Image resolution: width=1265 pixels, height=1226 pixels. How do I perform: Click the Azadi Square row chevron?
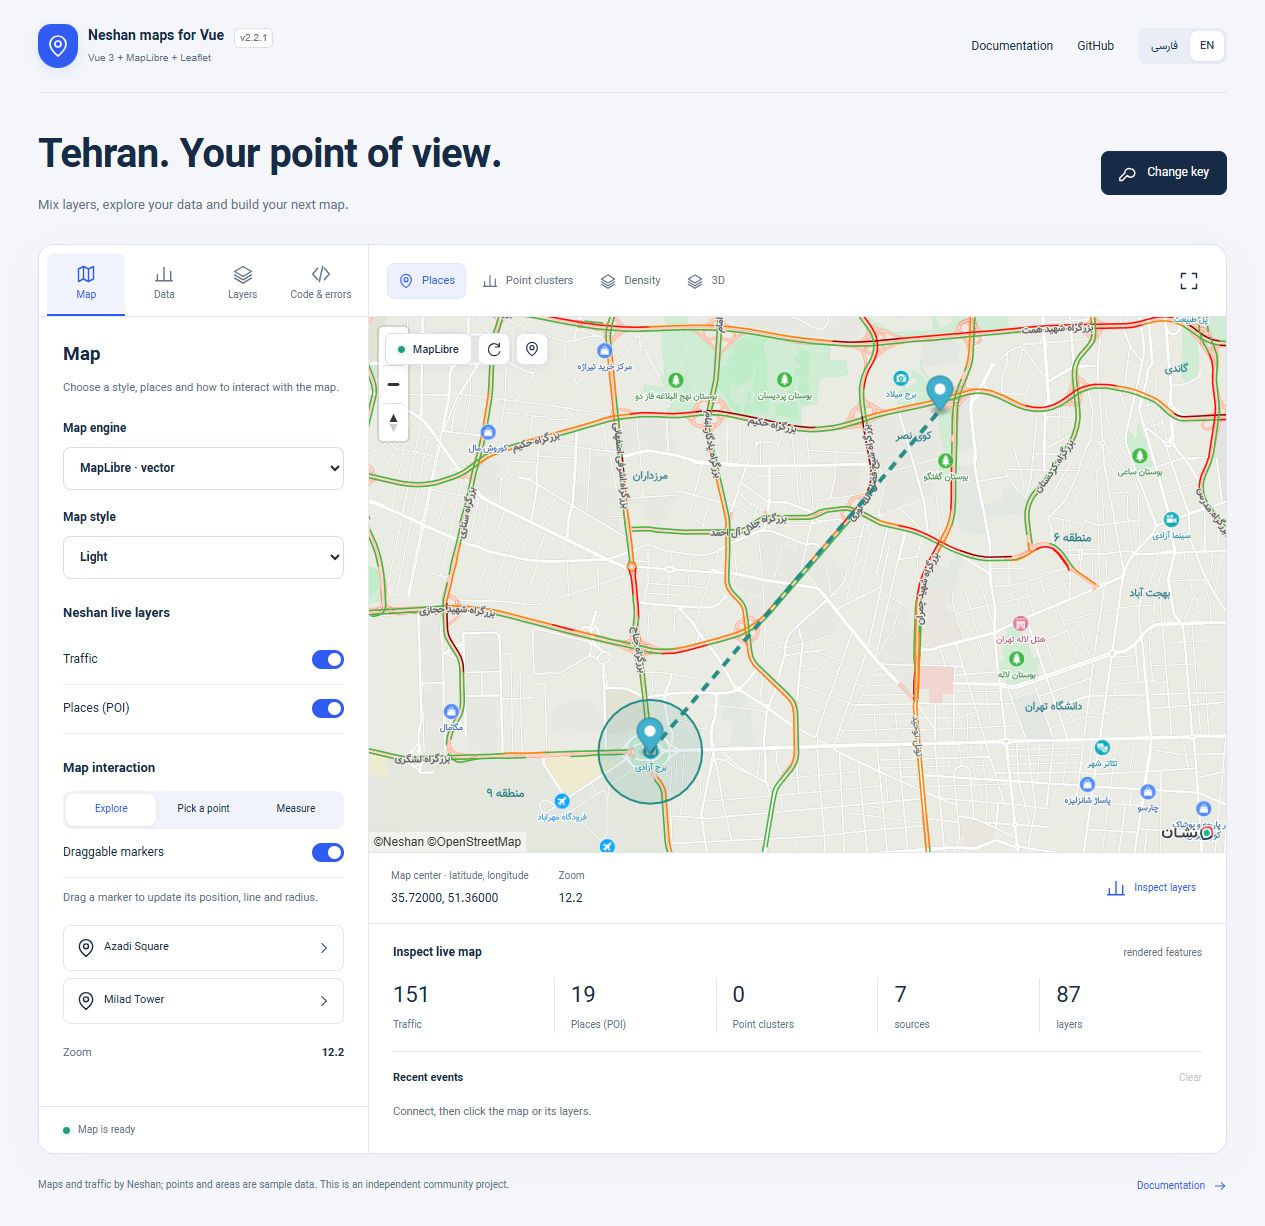point(324,948)
